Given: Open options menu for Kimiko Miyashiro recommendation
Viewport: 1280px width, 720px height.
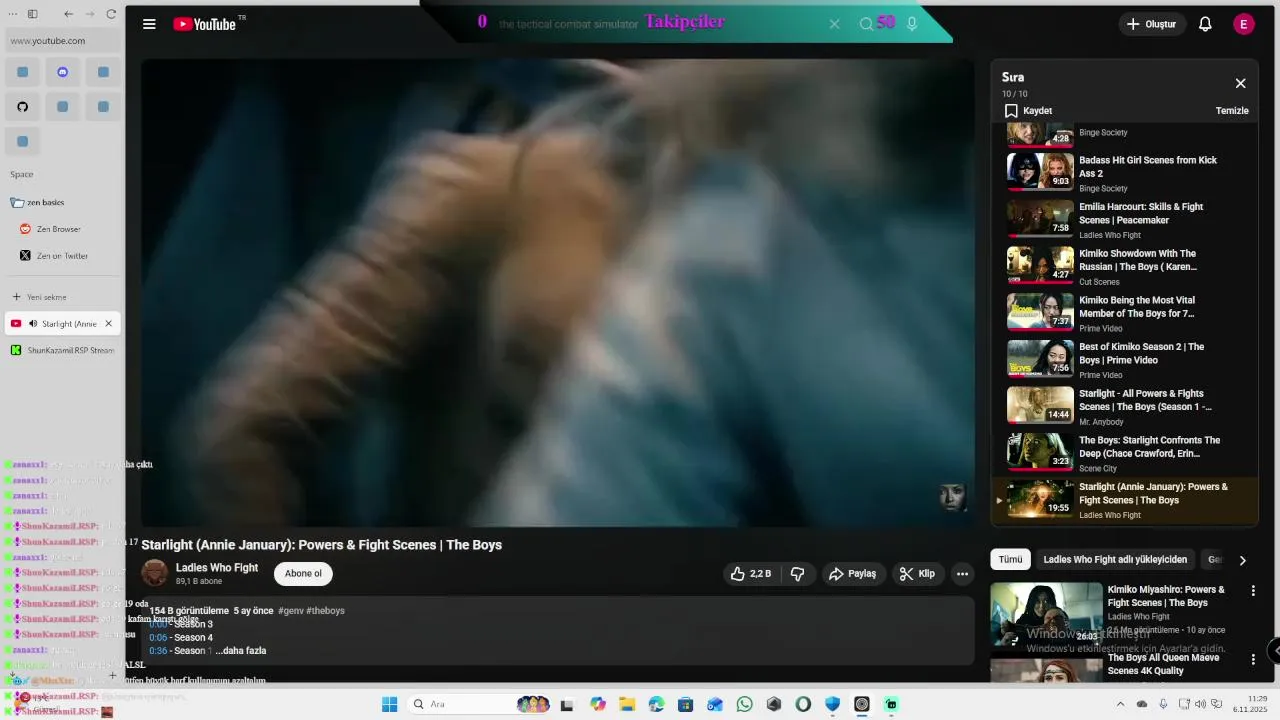Looking at the screenshot, I should [1253, 591].
